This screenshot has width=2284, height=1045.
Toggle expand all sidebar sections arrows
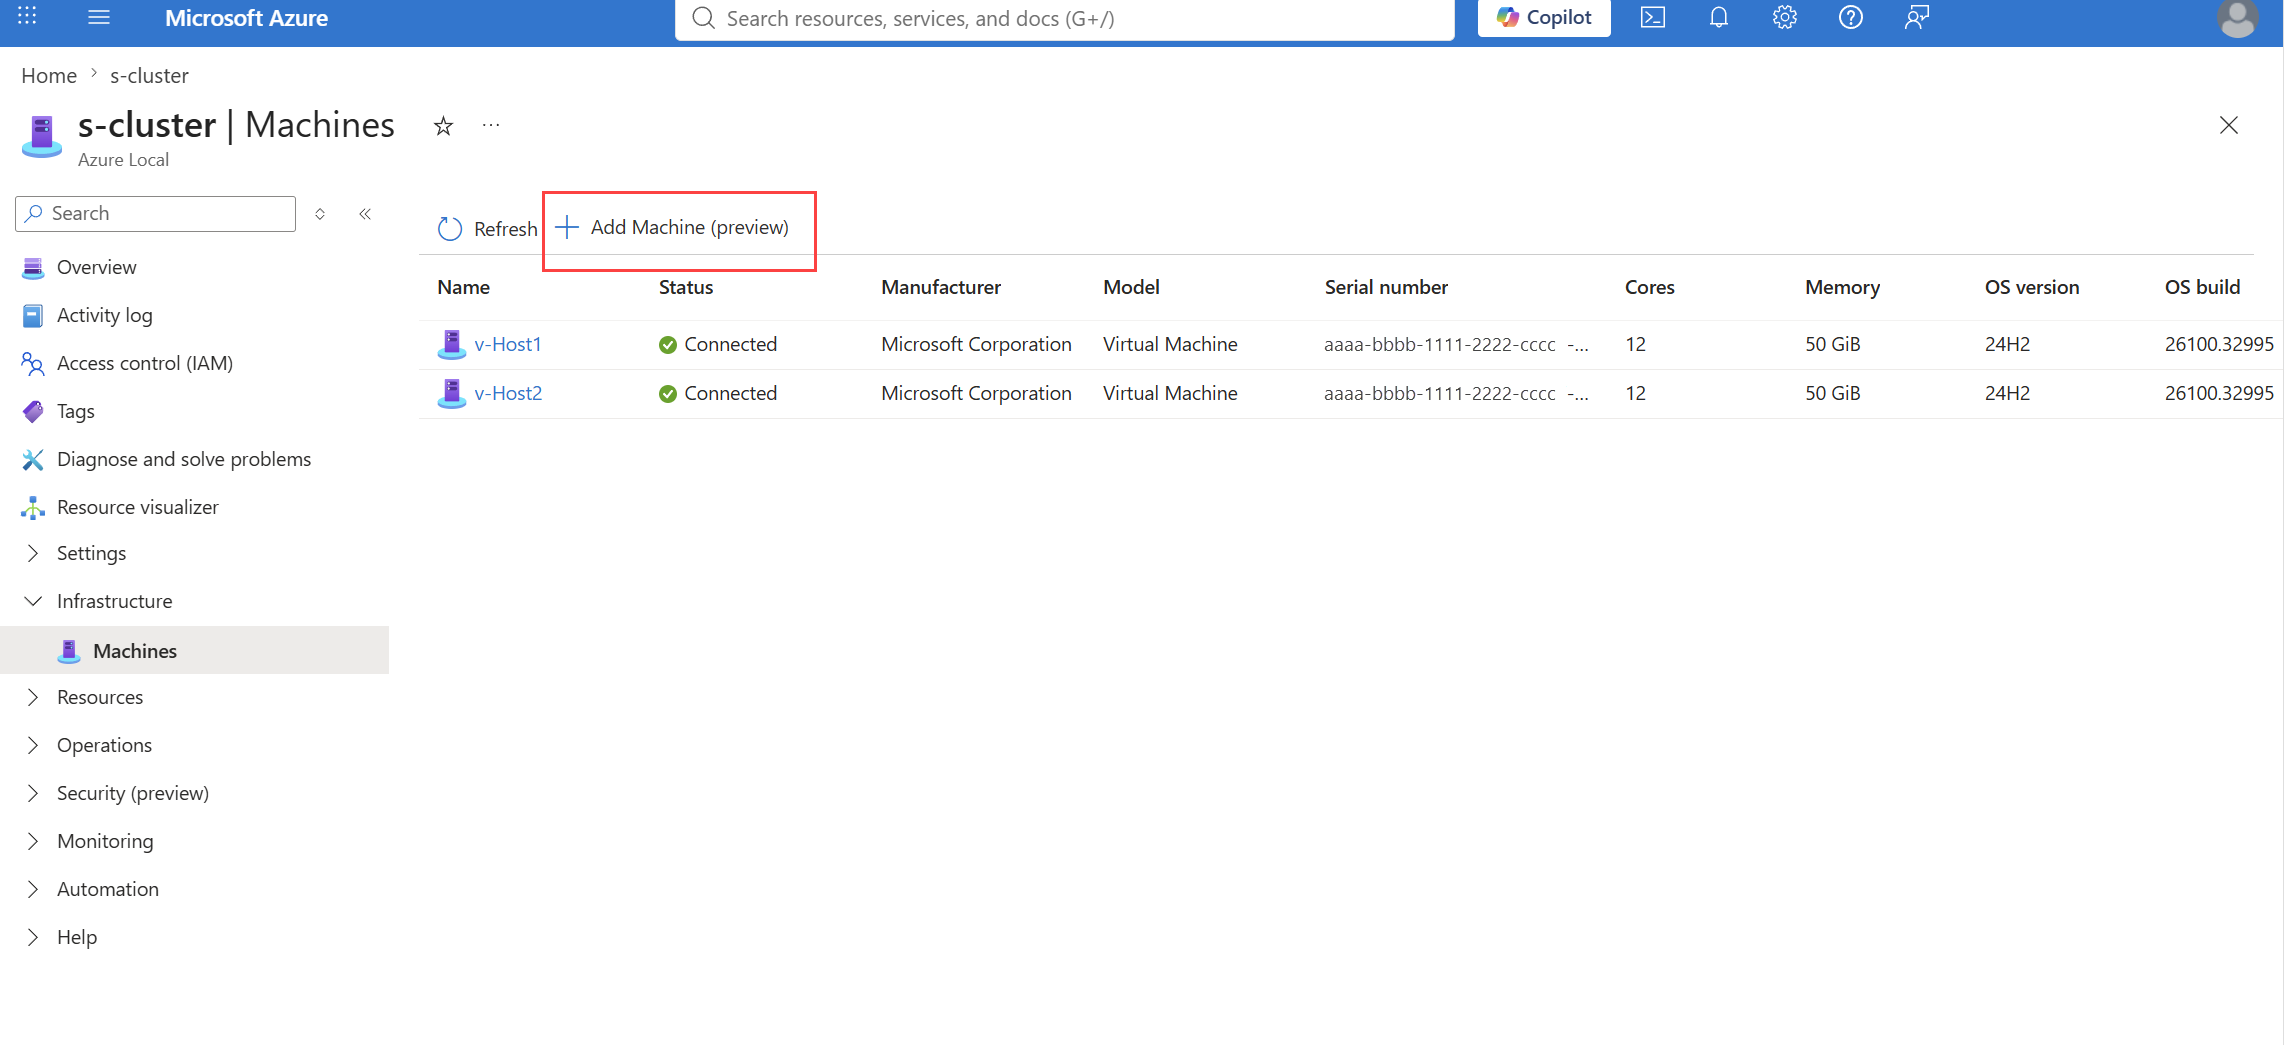[320, 214]
